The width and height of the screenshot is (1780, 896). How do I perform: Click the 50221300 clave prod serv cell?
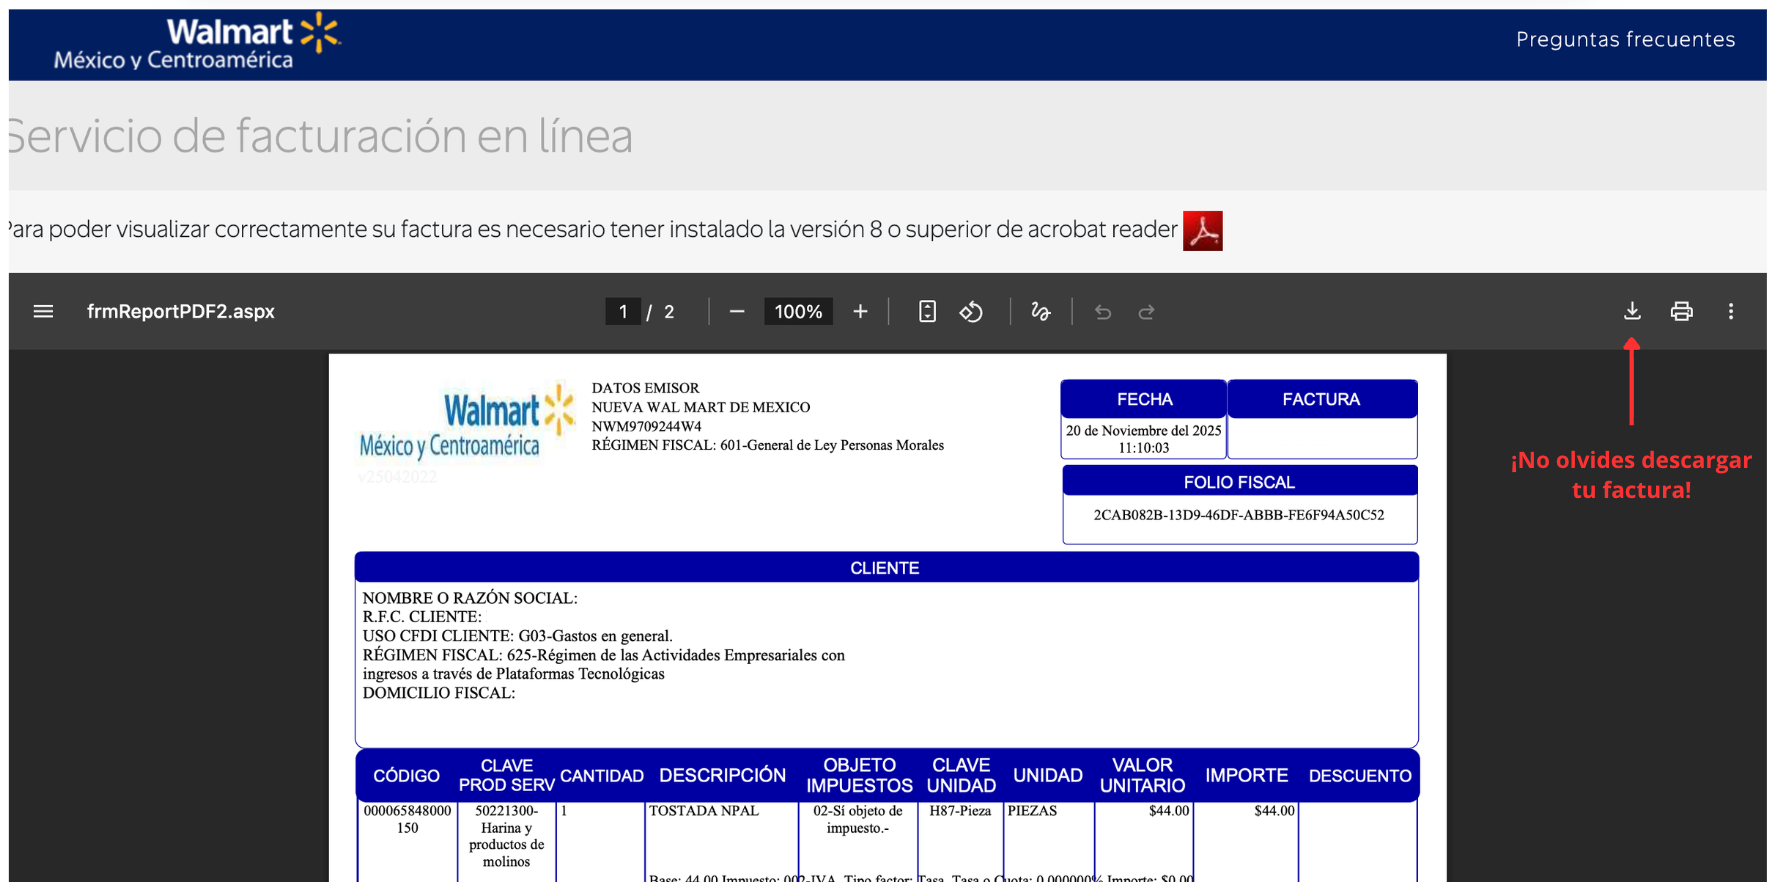coord(506,836)
